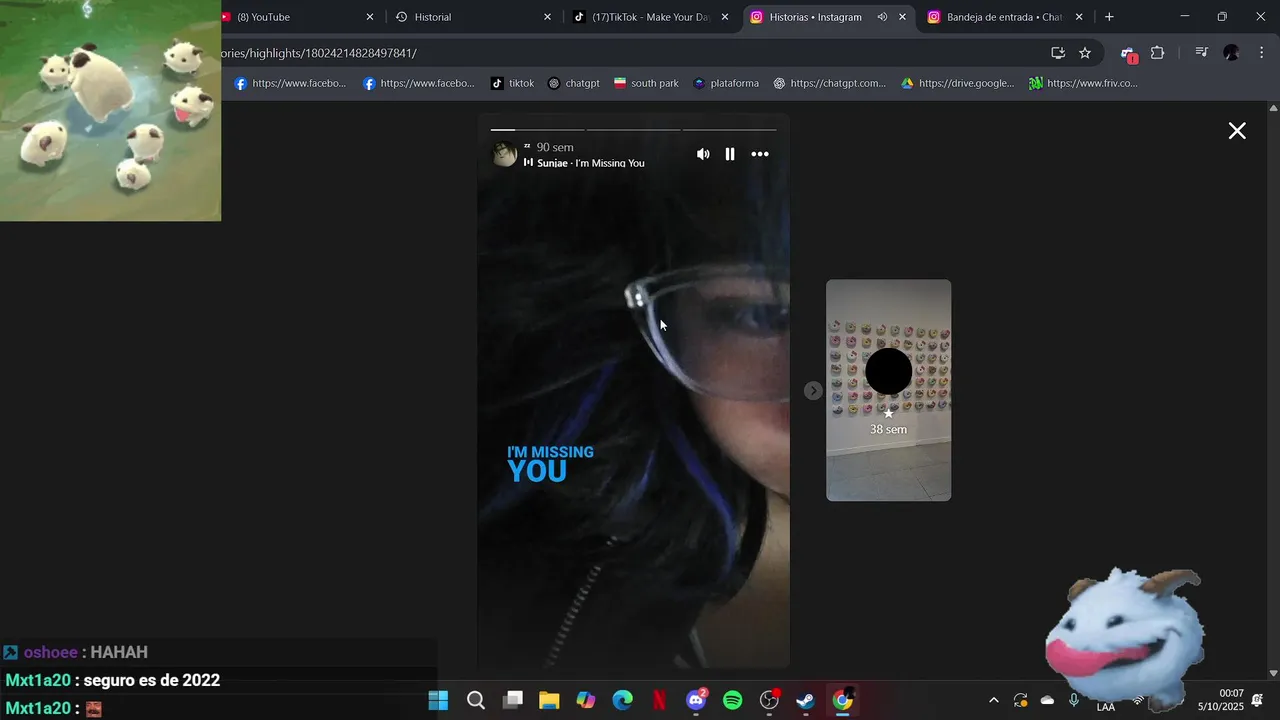
Task: Click the microphone tray icon
Action: click(1074, 701)
